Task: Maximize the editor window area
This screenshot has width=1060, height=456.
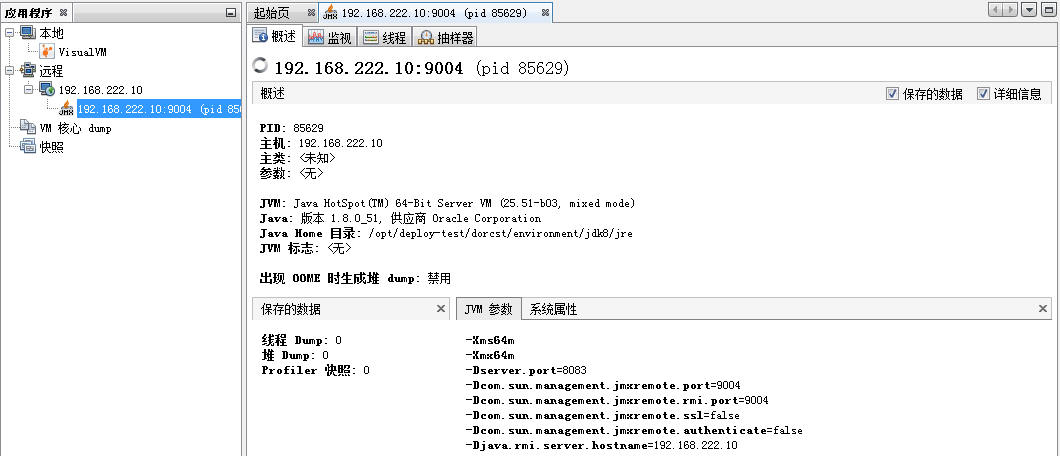Action: (1047, 9)
